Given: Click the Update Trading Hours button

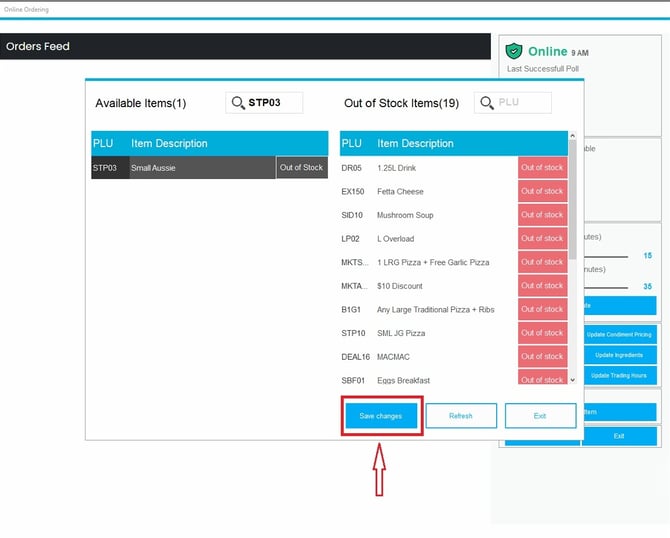Looking at the screenshot, I should (x=619, y=376).
